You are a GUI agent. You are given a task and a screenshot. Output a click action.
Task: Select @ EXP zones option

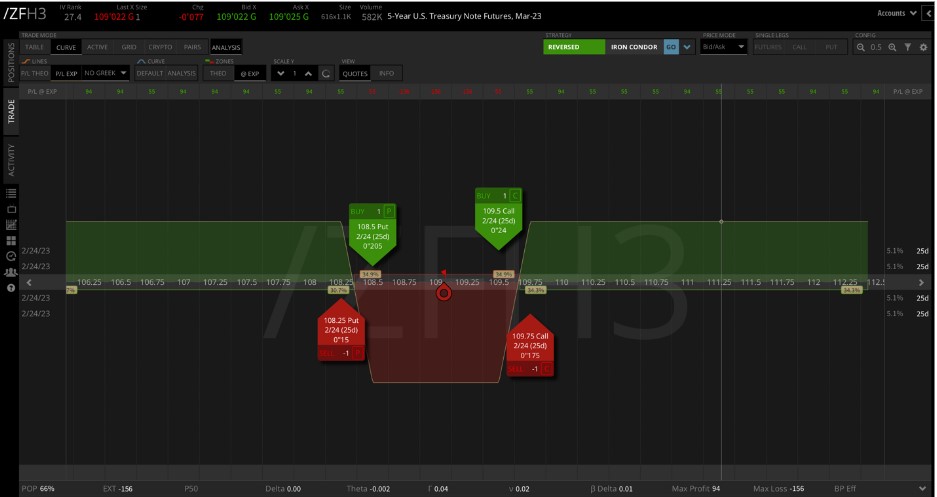pos(250,73)
